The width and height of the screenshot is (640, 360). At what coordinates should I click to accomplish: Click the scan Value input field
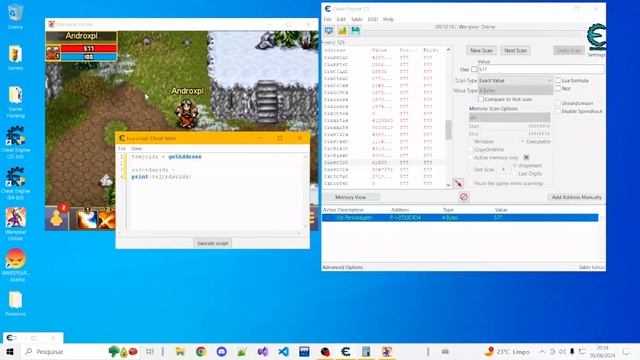point(541,69)
